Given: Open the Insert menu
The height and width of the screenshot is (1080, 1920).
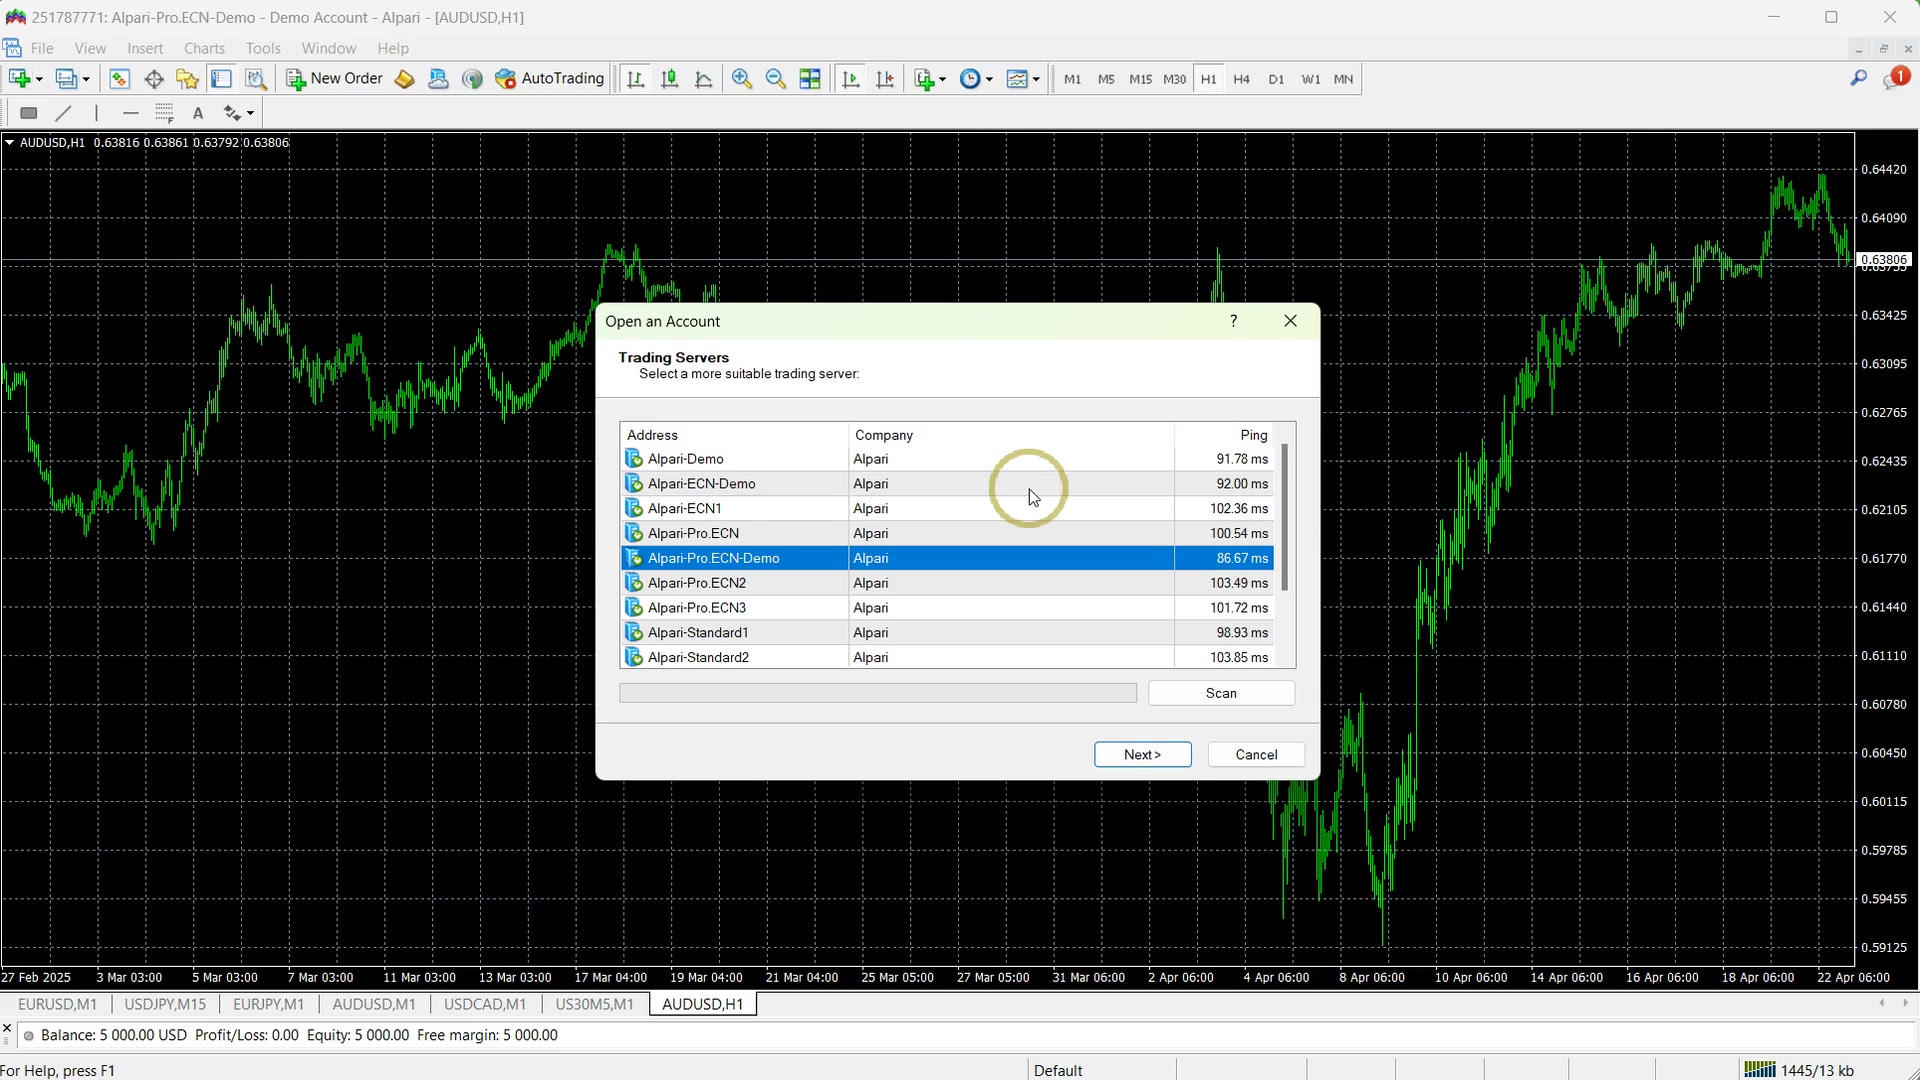Looking at the screenshot, I should pos(145,48).
